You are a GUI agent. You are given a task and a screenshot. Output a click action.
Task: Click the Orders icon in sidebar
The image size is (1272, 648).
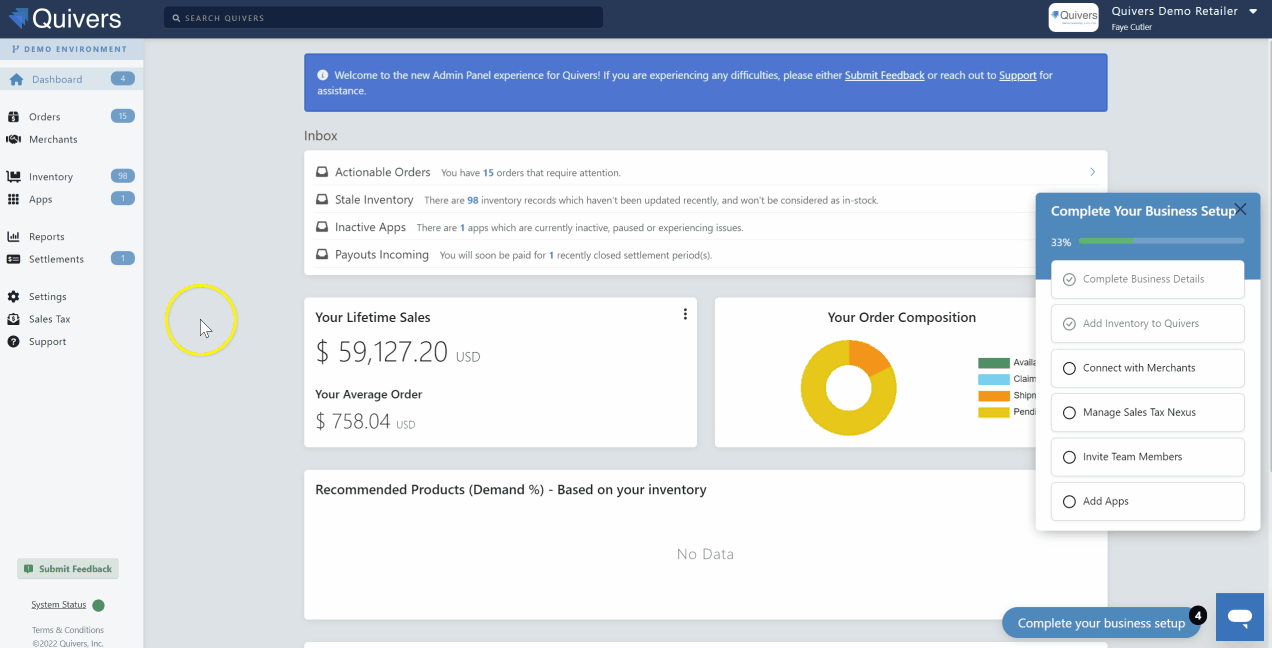pyautogui.click(x=14, y=117)
